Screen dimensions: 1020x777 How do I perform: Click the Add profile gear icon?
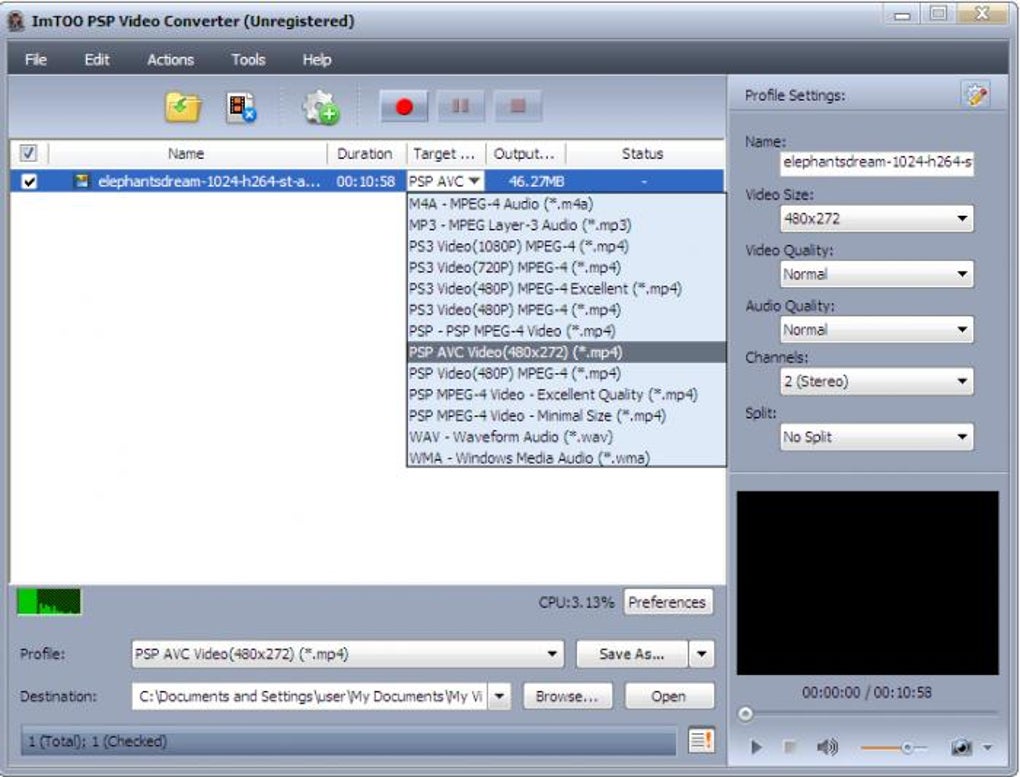click(x=320, y=107)
